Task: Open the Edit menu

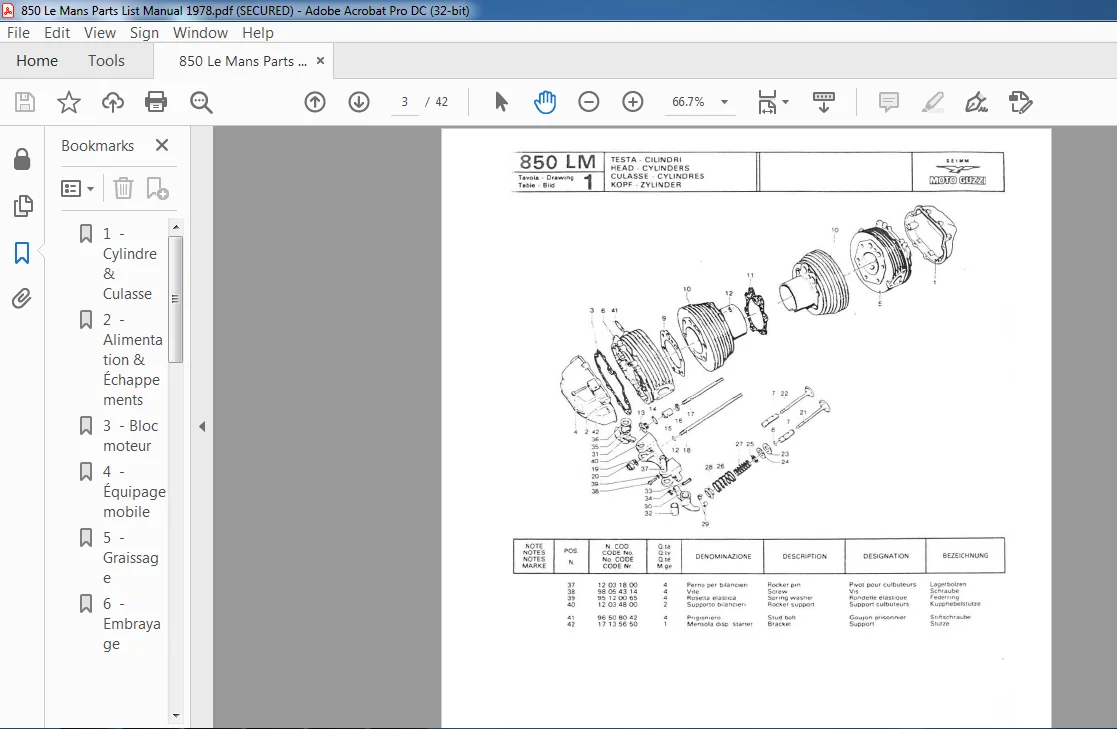Action: (x=57, y=33)
